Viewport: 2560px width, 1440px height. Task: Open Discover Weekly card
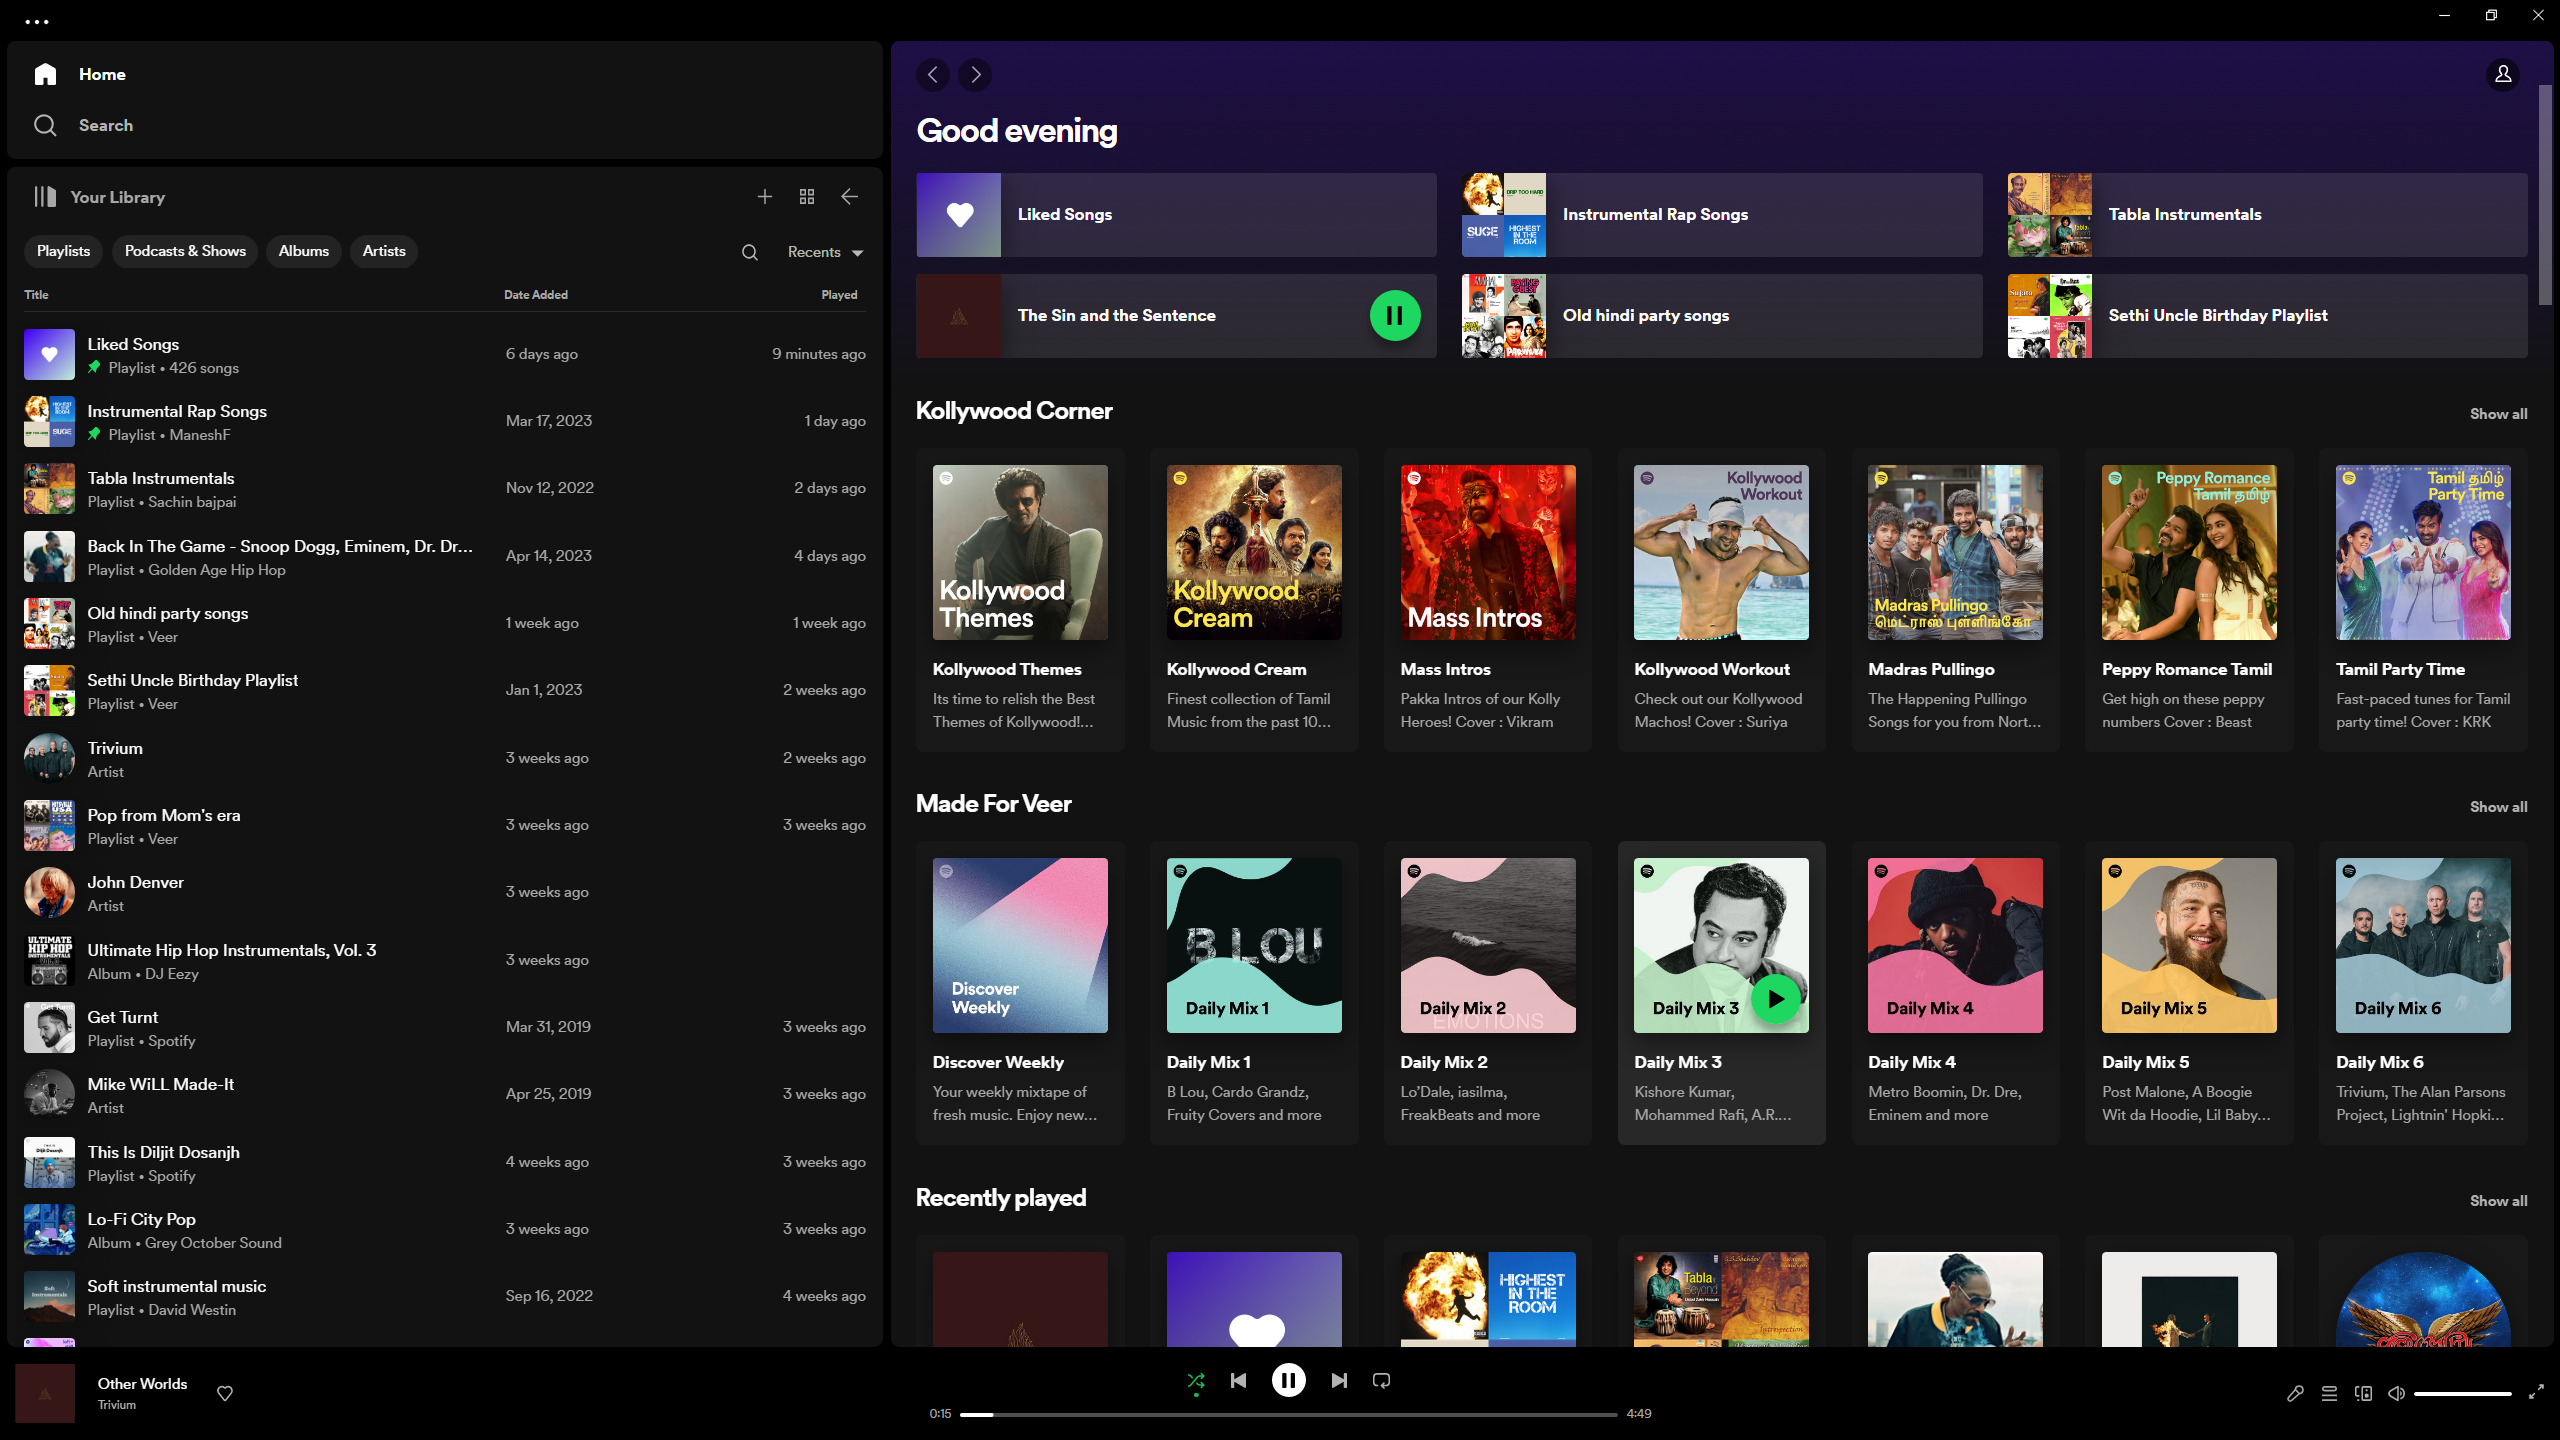tap(1020, 992)
